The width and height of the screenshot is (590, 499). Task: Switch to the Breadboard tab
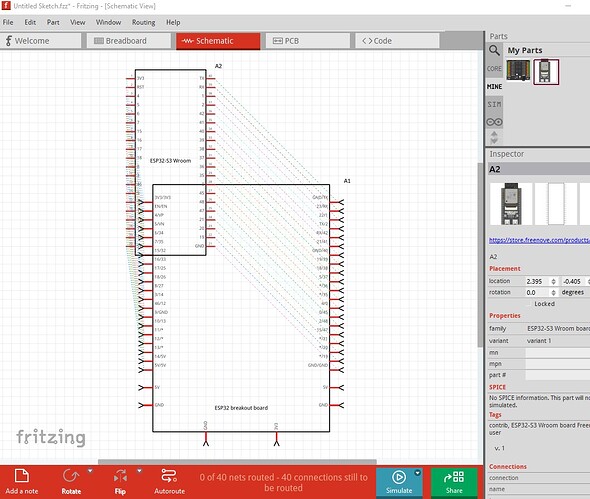(x=129, y=41)
